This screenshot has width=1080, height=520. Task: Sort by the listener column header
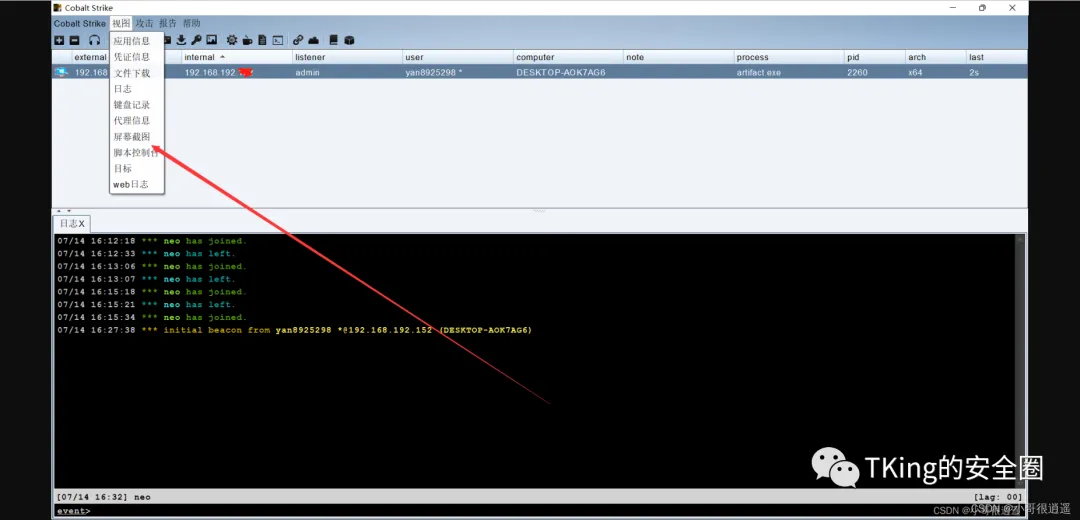(348, 57)
